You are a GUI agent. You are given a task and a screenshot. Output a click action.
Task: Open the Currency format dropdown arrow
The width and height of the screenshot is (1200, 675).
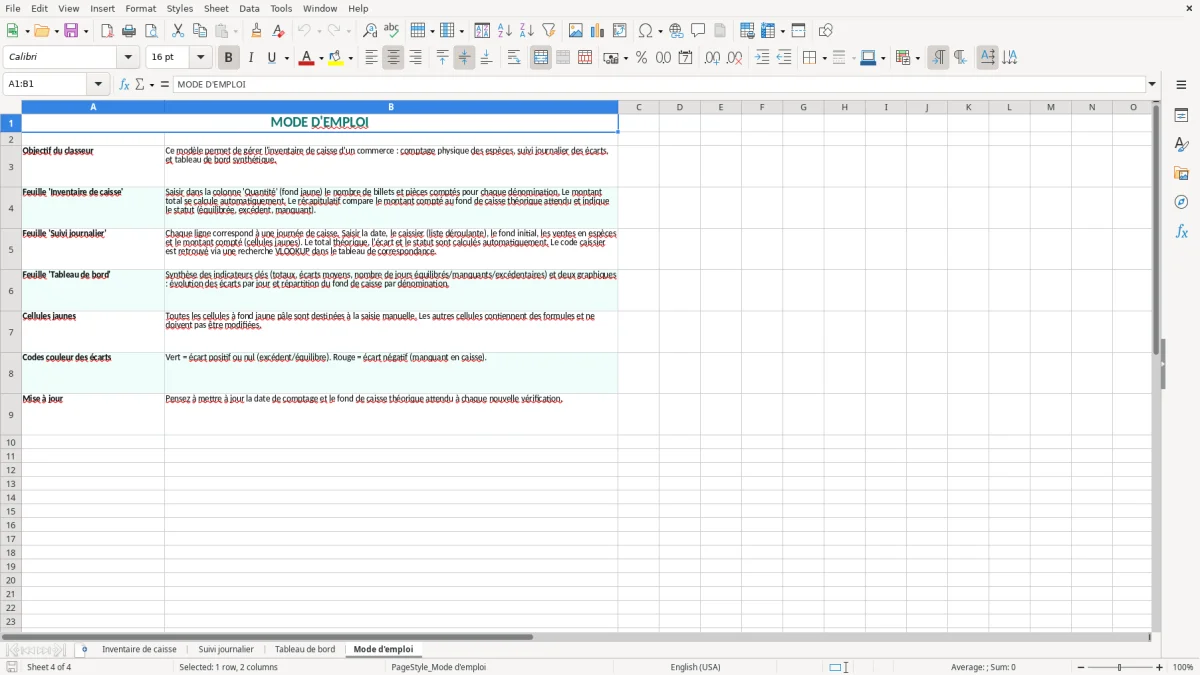(625, 58)
